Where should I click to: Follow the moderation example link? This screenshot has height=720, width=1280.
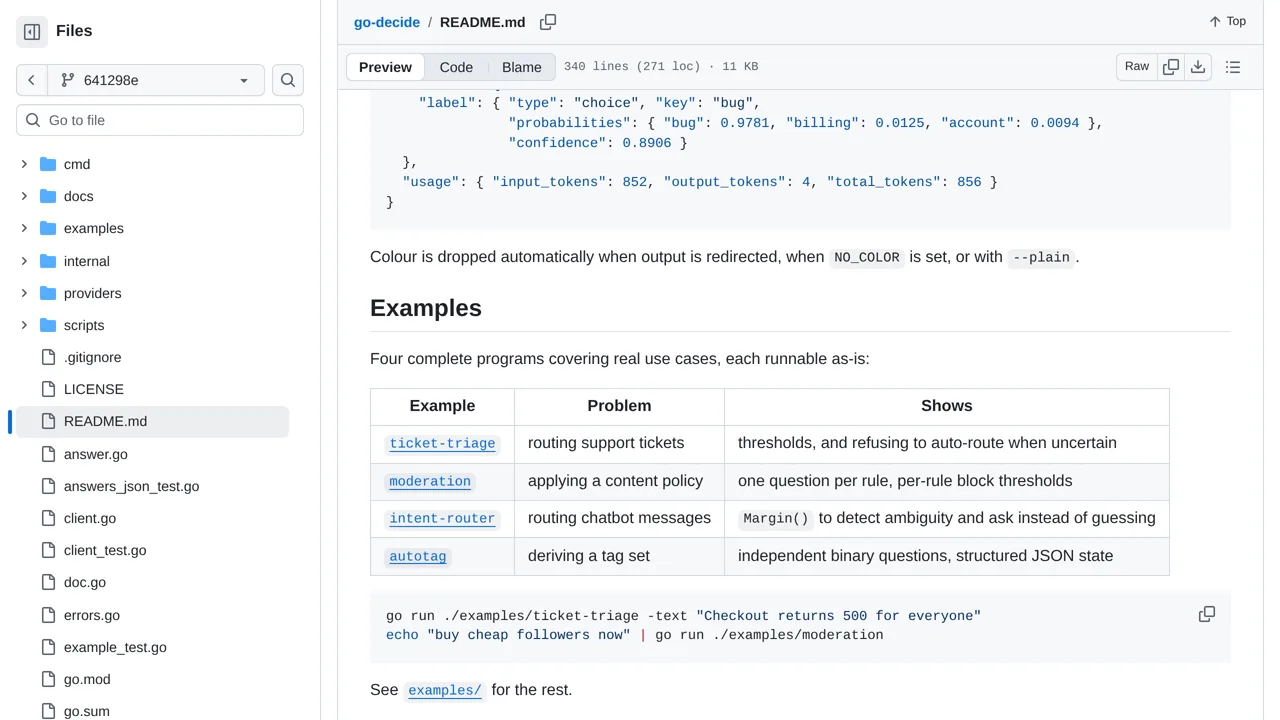click(x=430, y=481)
